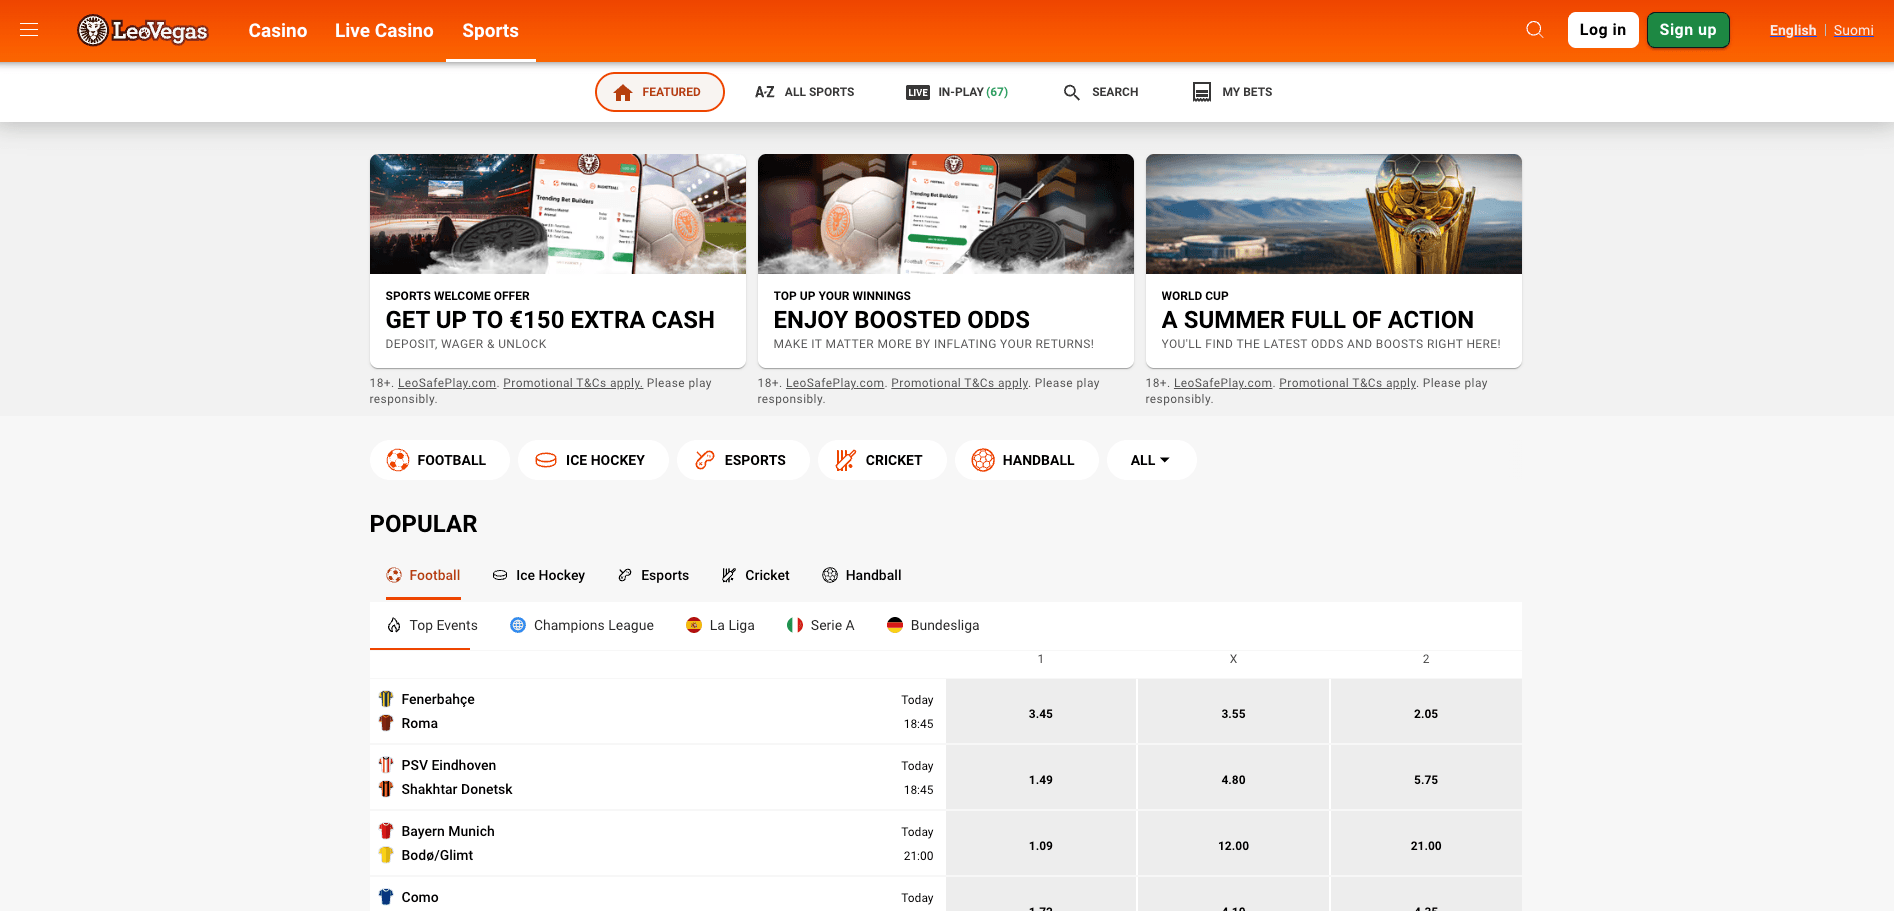Image resolution: width=1894 pixels, height=911 pixels.
Task: Click the CRICKET quick-link pill
Action: pyautogui.click(x=882, y=460)
